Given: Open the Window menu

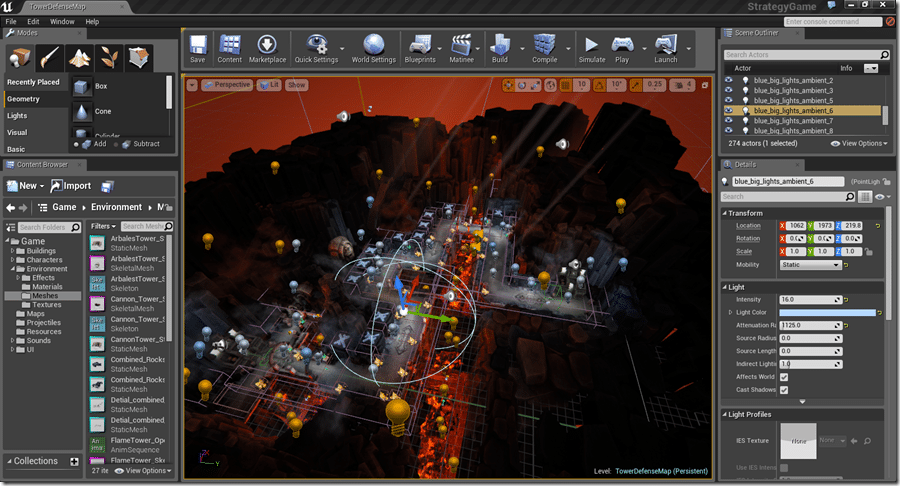Looking at the screenshot, I should tap(62, 22).
